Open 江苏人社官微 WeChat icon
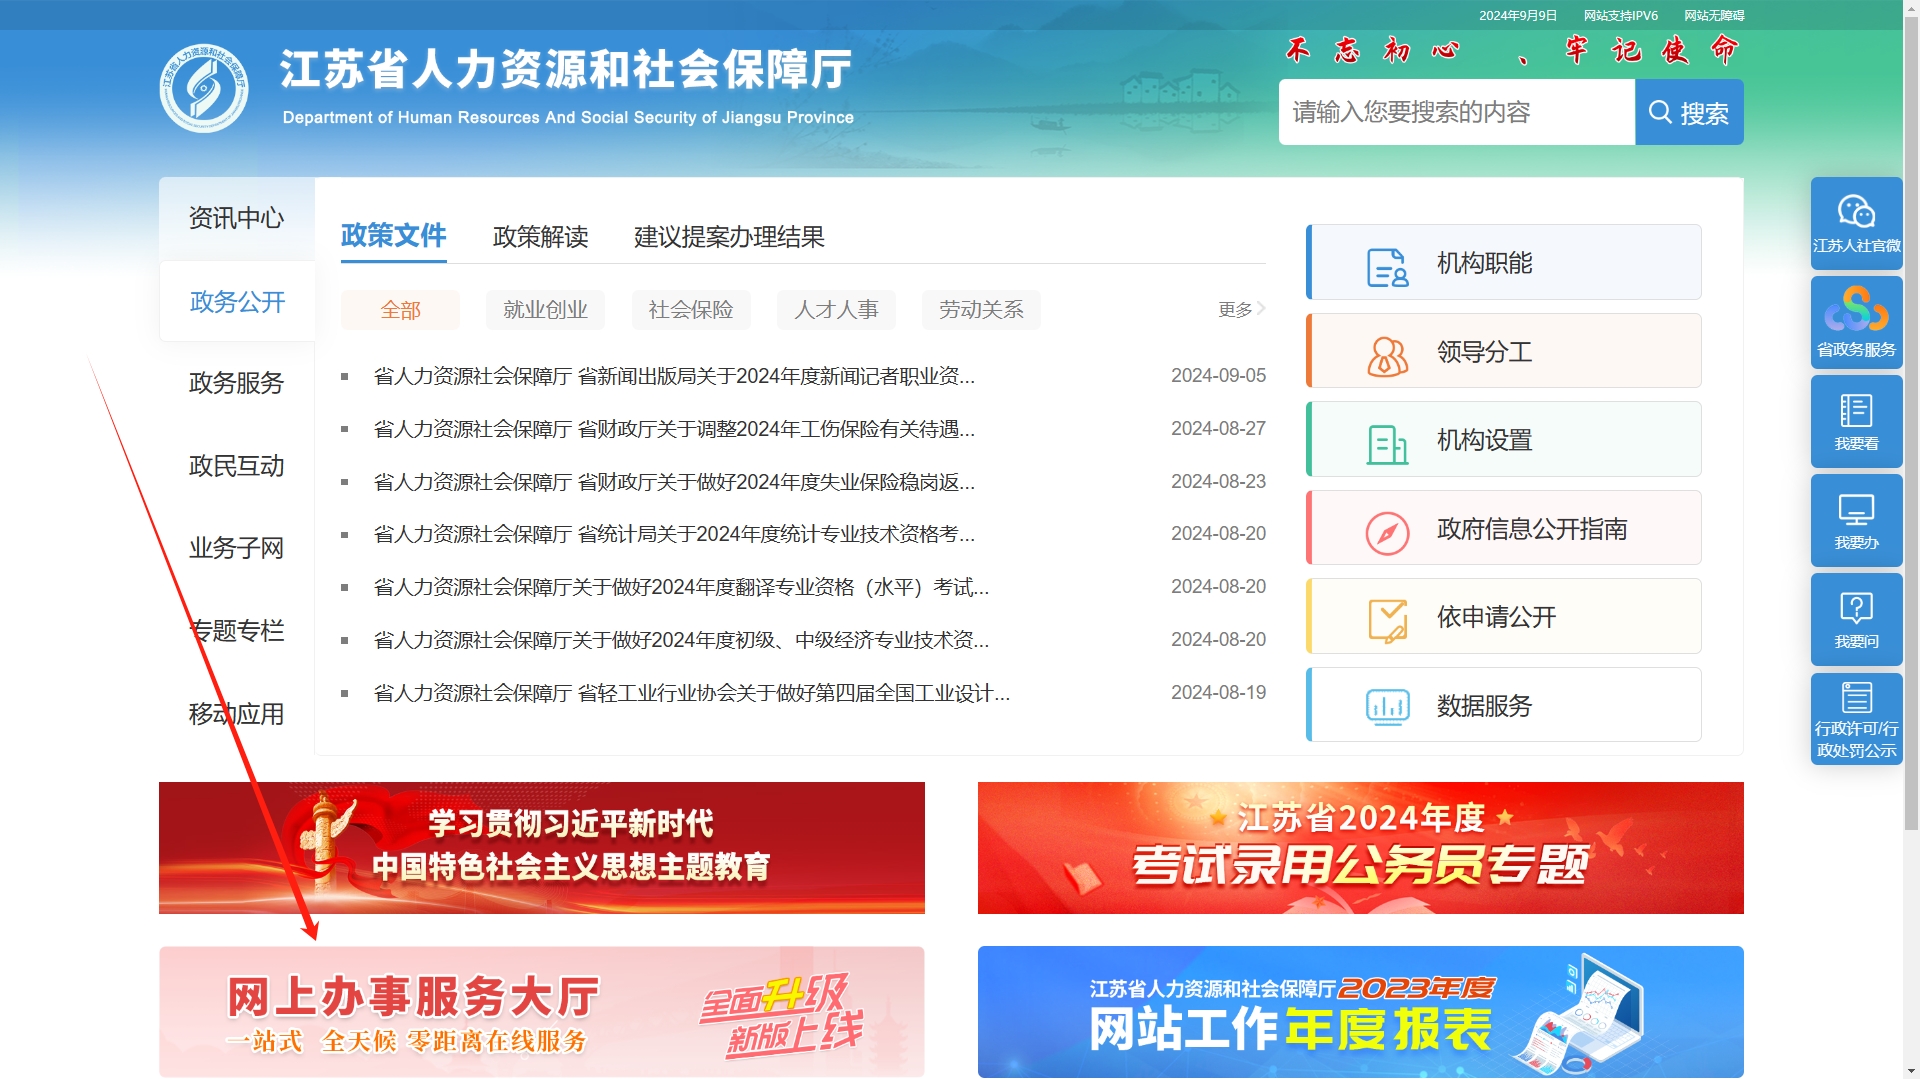1920x1079 pixels. pos(1856,211)
